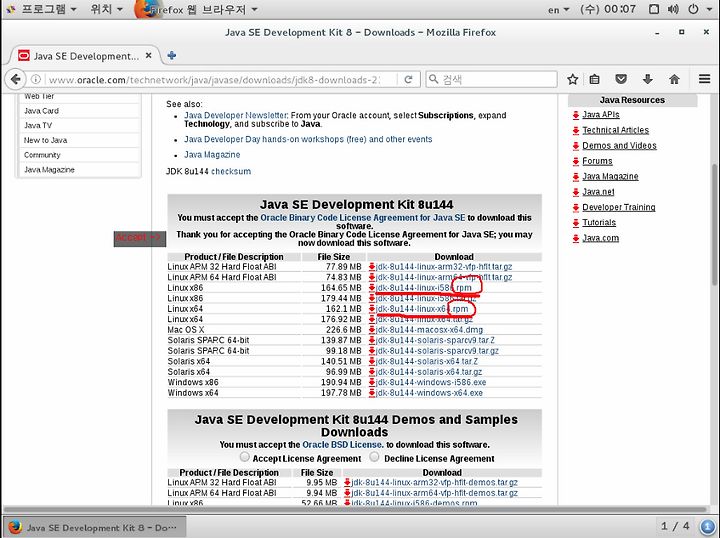This screenshot has width=720, height=538.
Task: Open the JDK 8u144 checksum link
Action: [x=231, y=171]
